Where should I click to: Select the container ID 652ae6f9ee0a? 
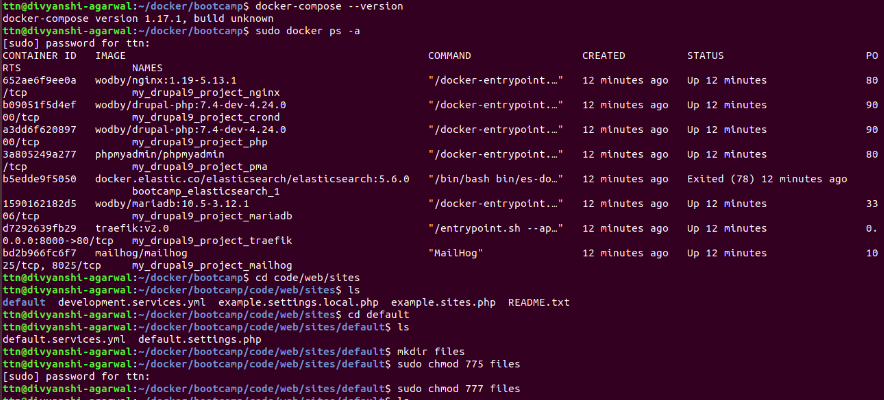pos(39,80)
